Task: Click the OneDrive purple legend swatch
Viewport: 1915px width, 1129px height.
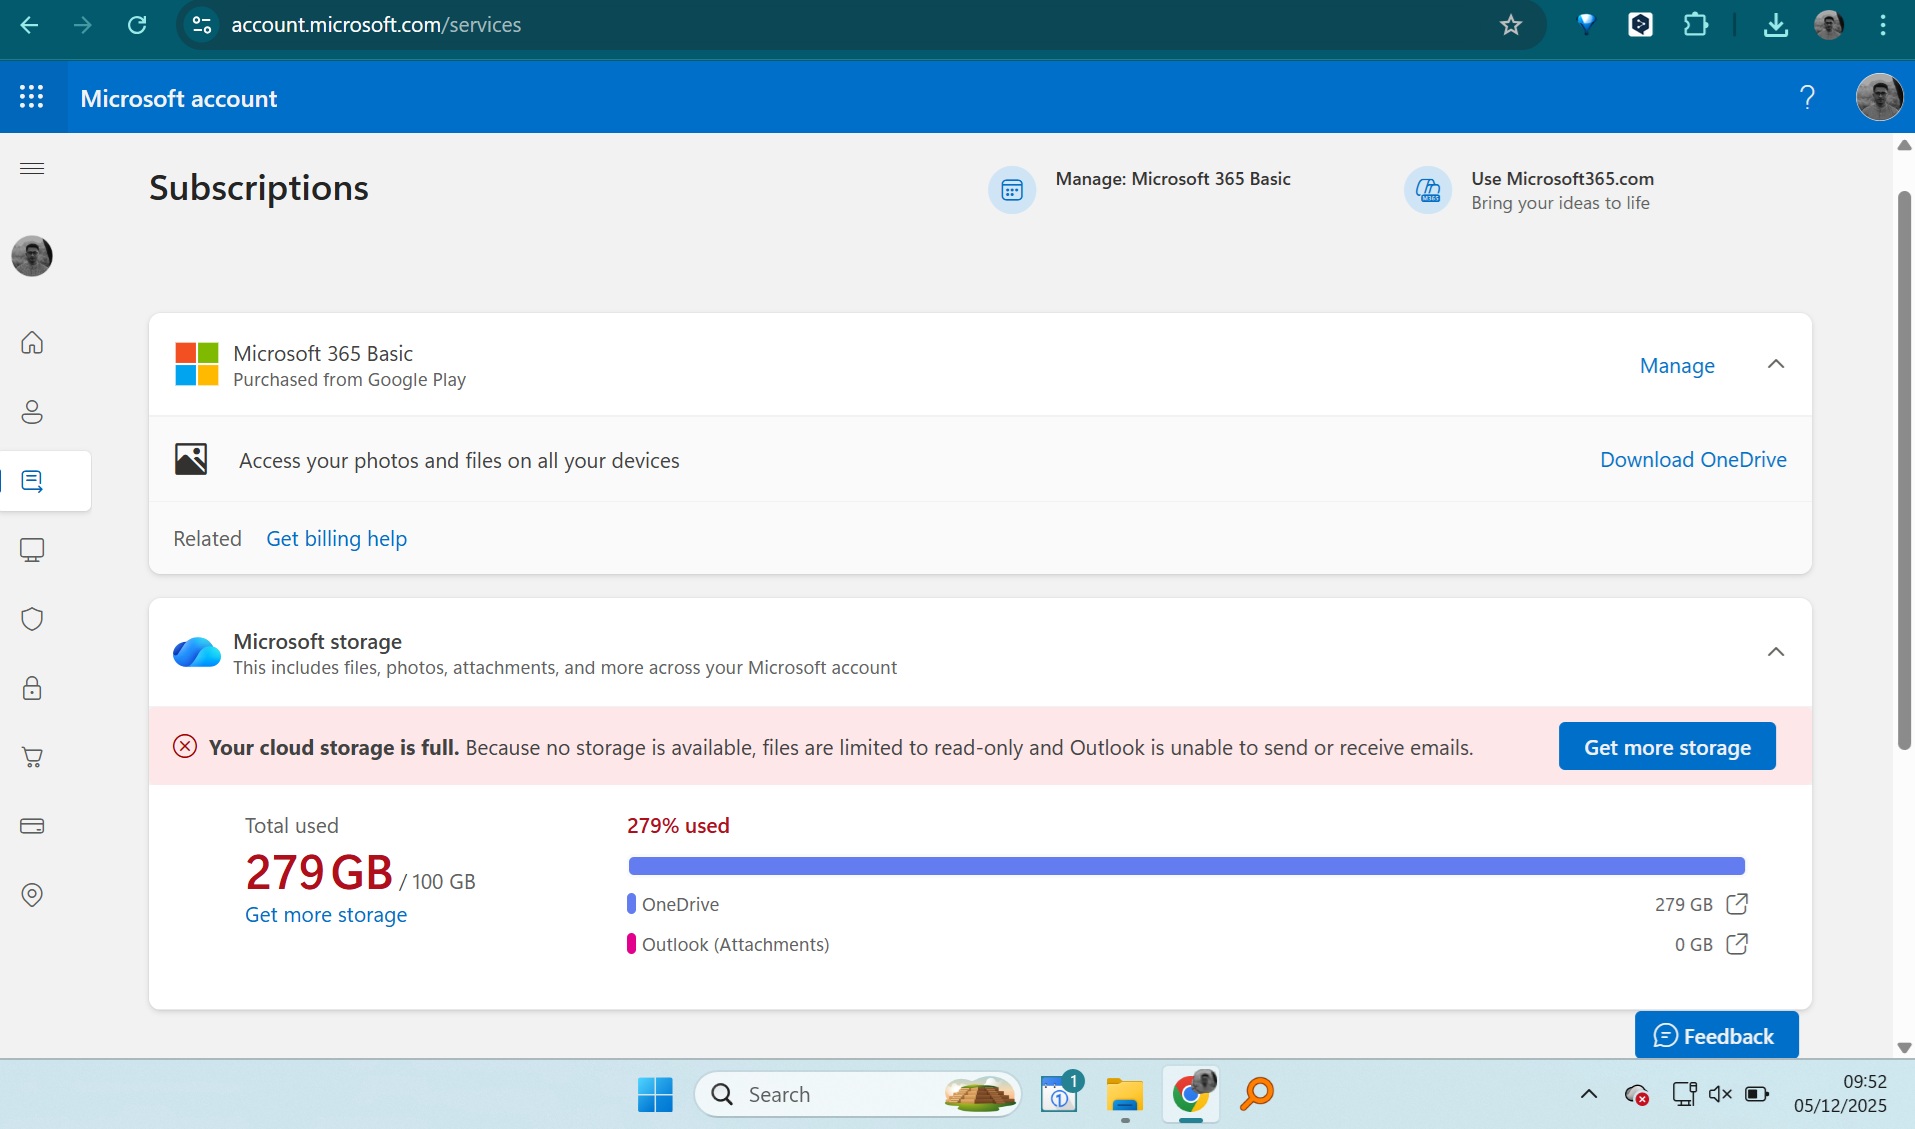Action: [631, 904]
